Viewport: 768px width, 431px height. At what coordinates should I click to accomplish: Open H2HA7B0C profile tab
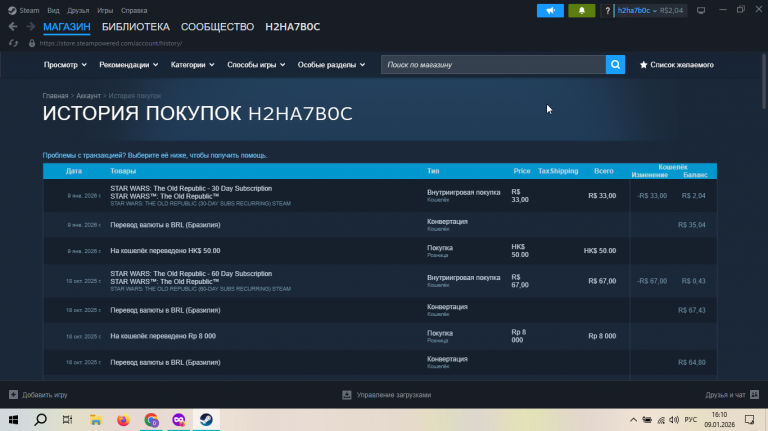pos(292,27)
